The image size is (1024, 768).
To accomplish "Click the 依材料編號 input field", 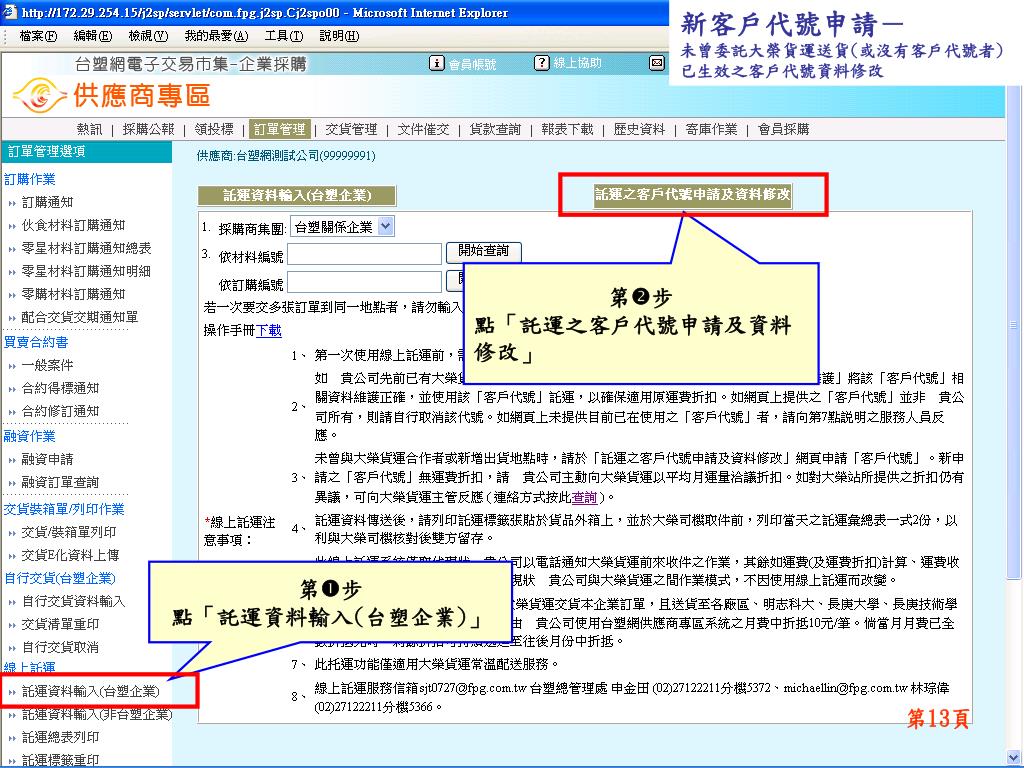I will tap(364, 254).
